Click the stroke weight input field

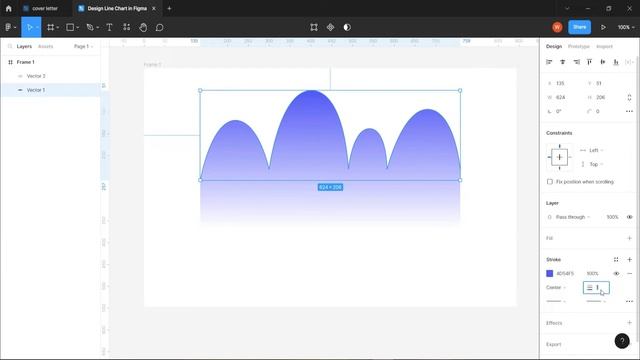point(596,288)
